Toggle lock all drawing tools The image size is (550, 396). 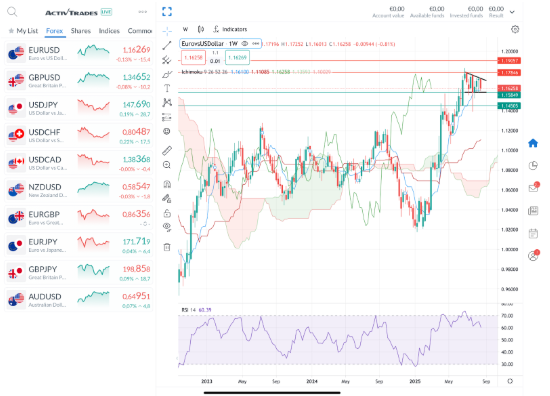click(x=167, y=213)
